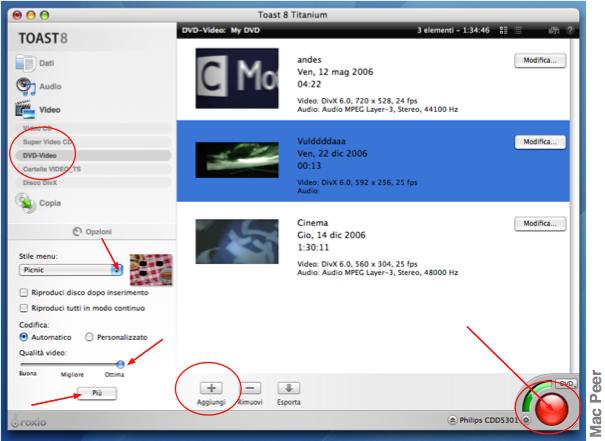This screenshot has width=605, height=441.
Task: Open the Stile menu Picnic dropdown
Action: tap(71, 270)
